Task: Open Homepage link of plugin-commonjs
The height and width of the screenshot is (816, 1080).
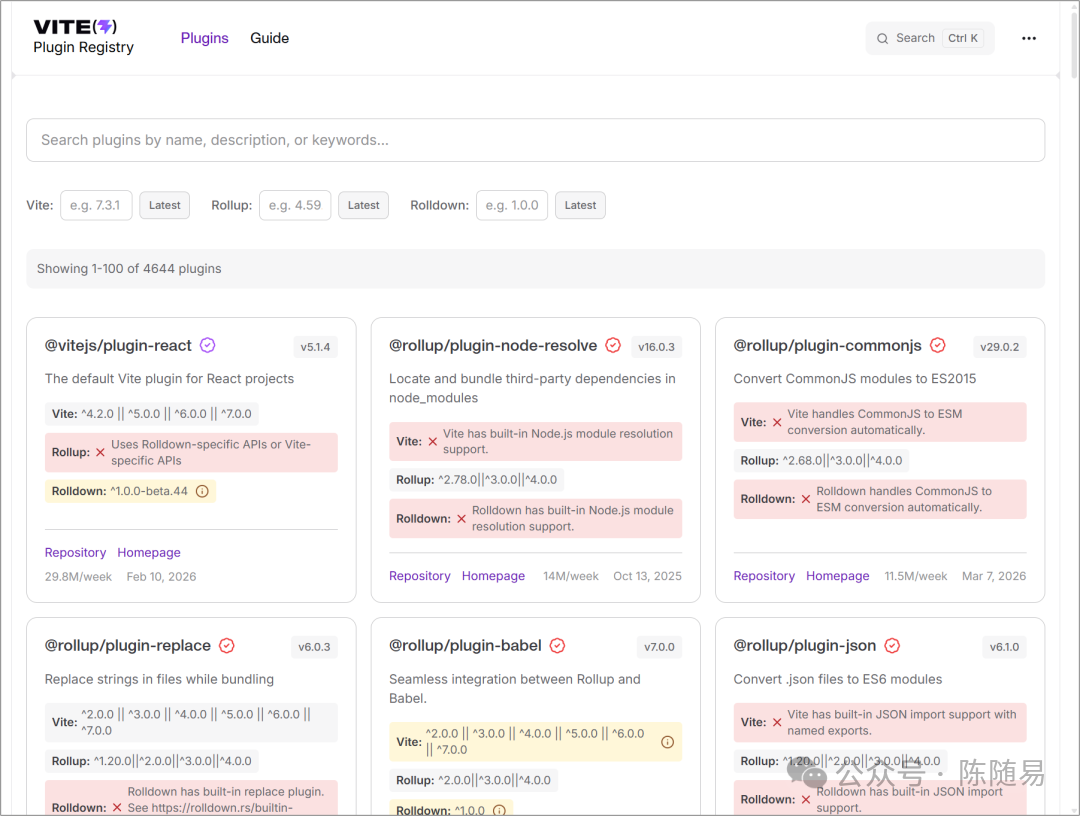Action: [838, 576]
